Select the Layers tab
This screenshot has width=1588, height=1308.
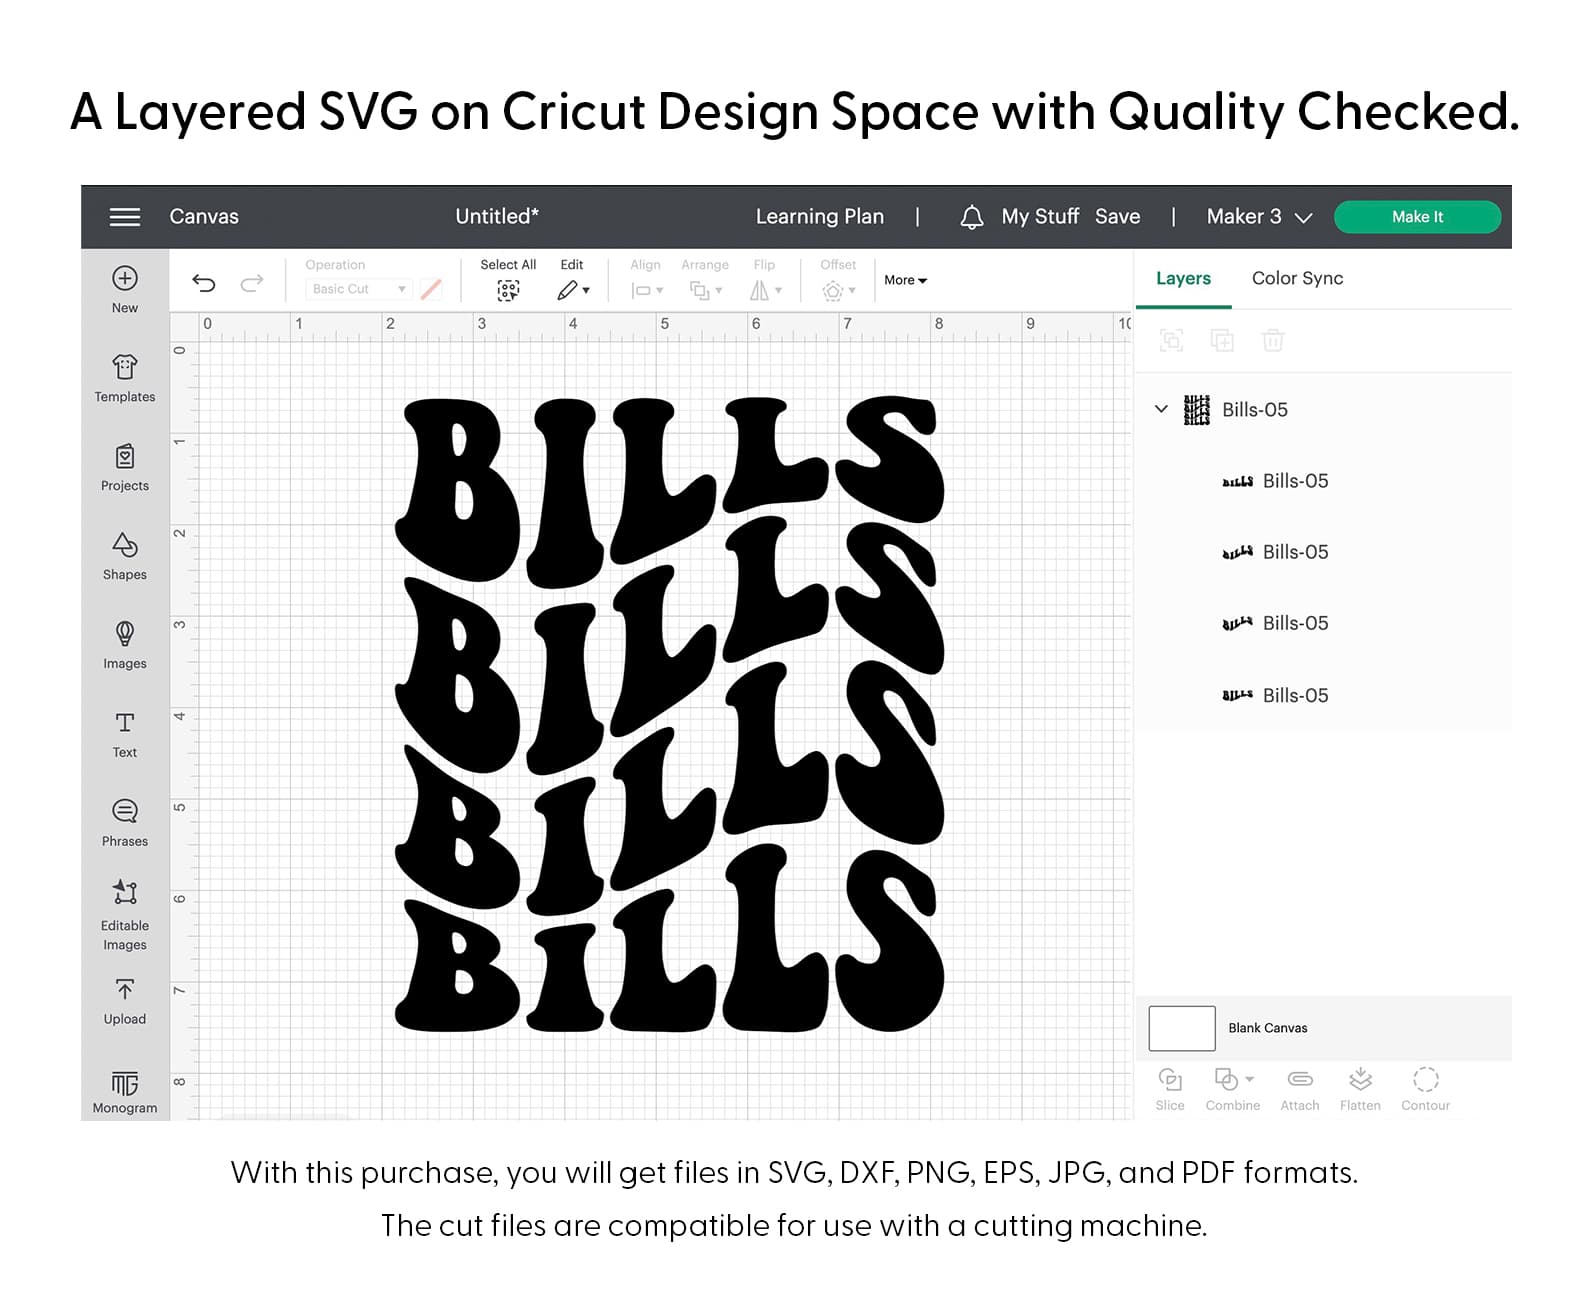click(x=1183, y=278)
